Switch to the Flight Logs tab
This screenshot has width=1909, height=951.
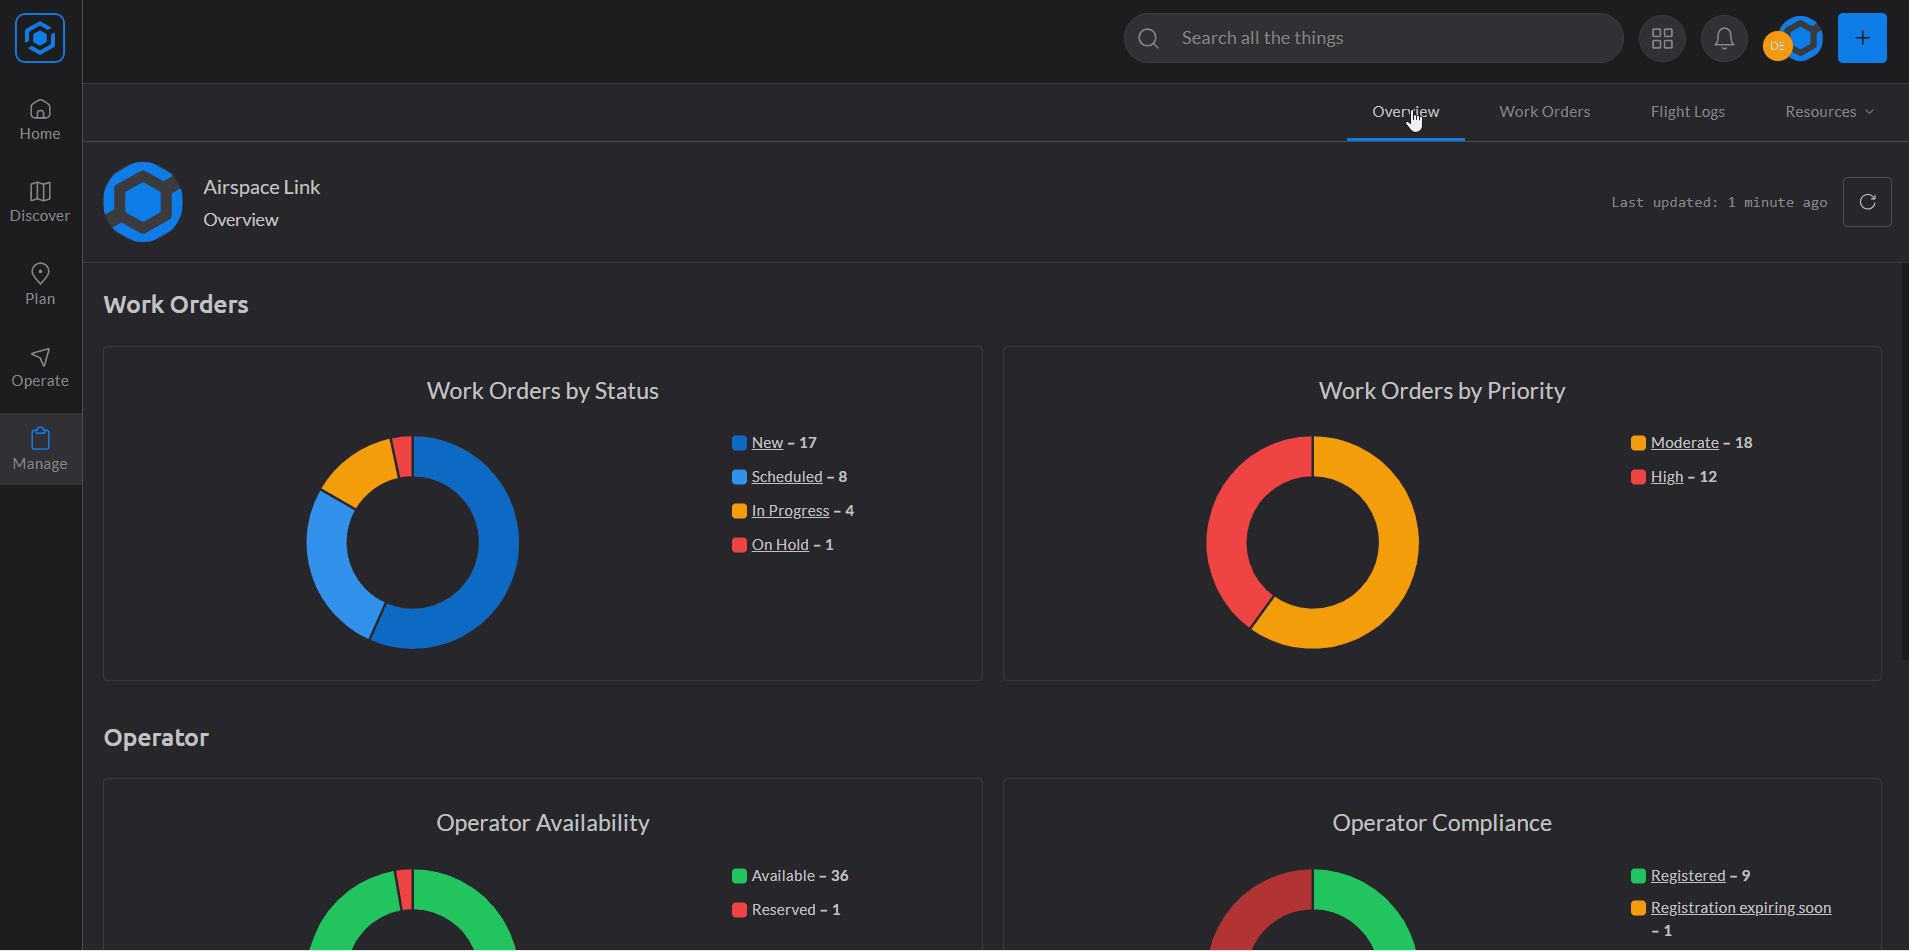click(1687, 112)
